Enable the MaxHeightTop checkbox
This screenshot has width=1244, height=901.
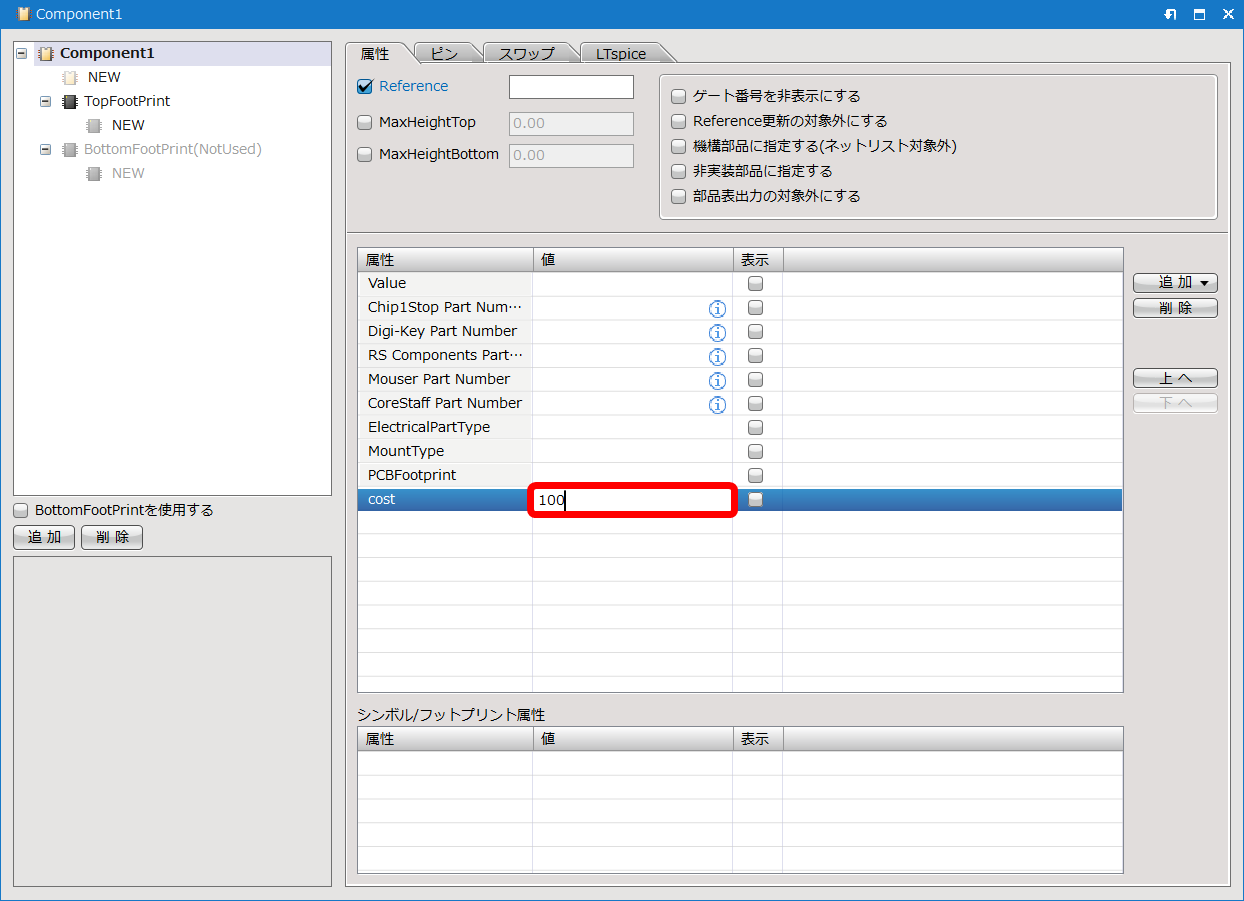[x=365, y=123]
